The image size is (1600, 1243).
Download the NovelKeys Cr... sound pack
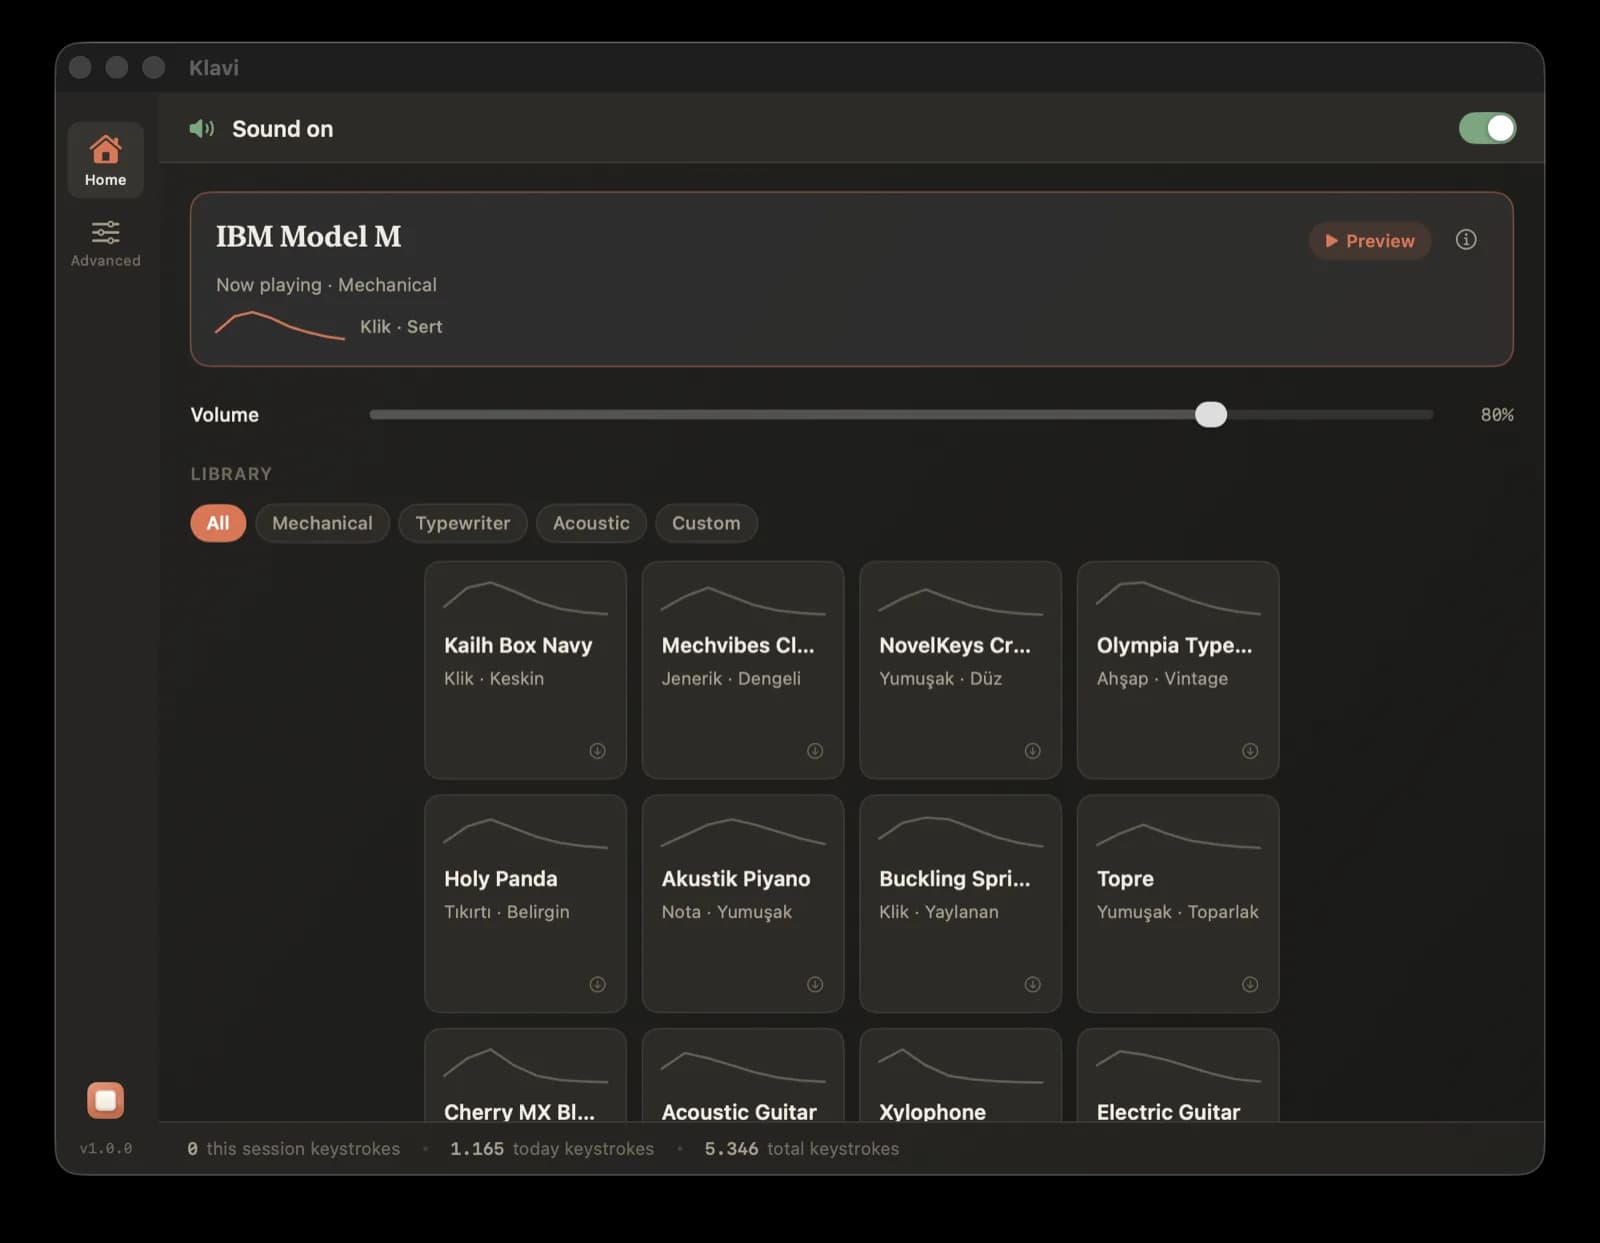tap(1033, 751)
